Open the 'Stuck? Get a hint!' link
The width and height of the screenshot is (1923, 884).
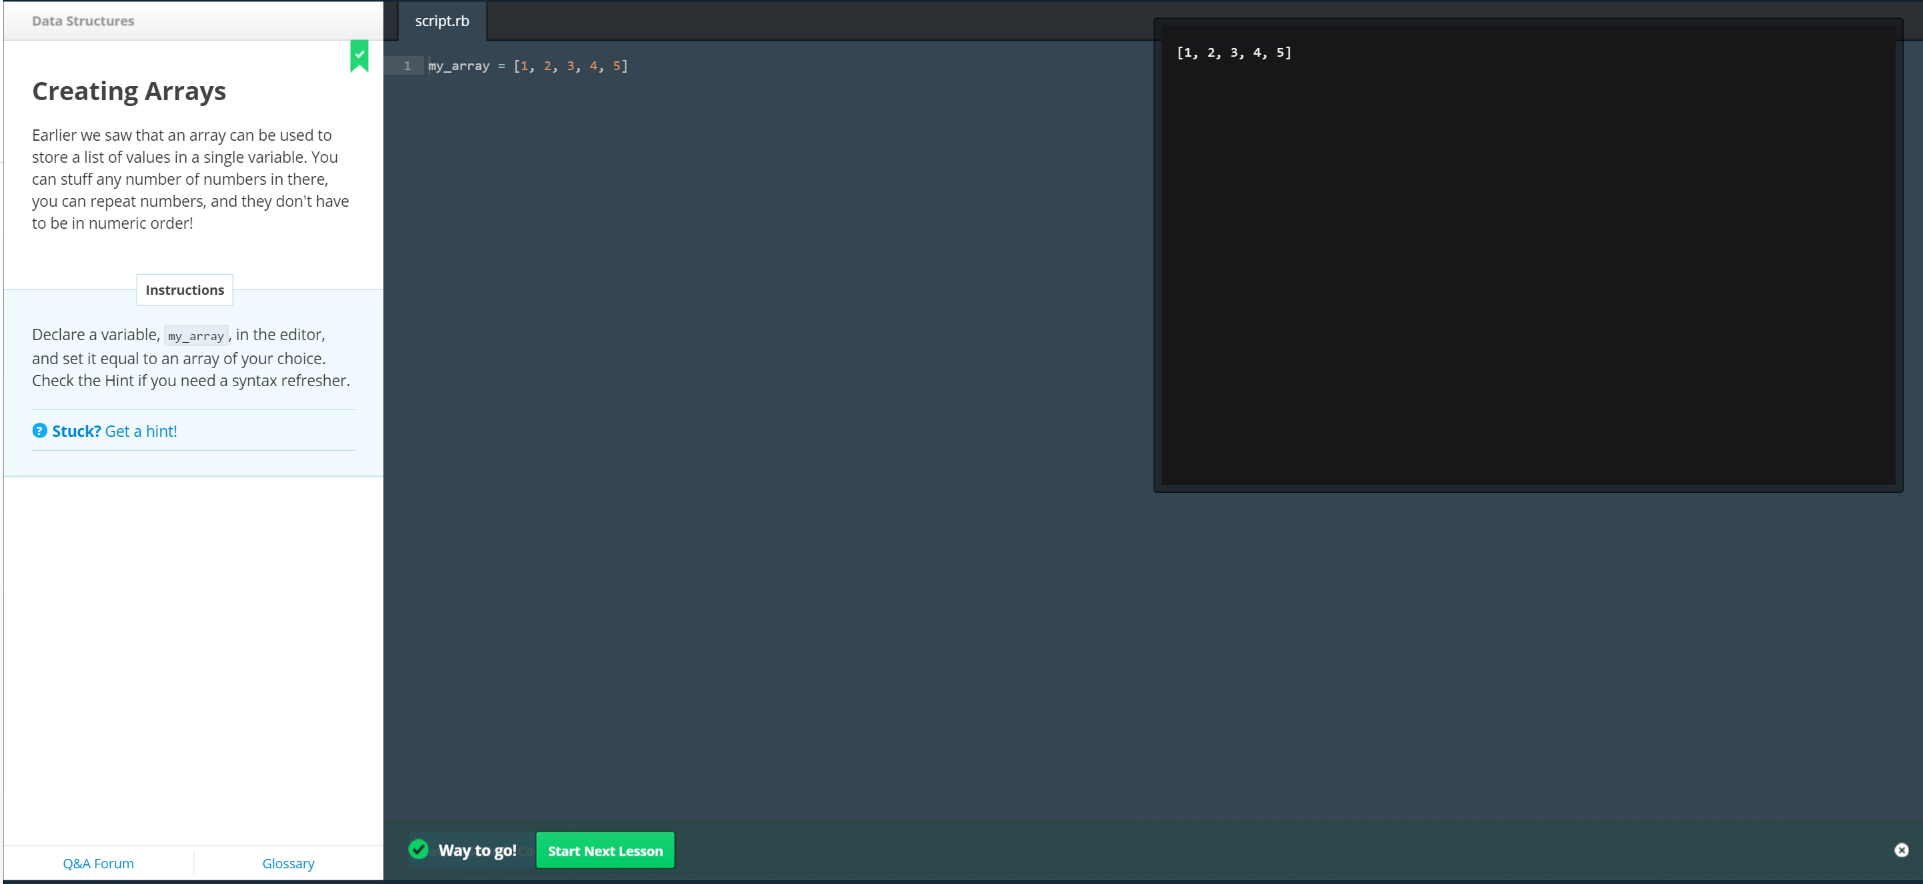click(114, 431)
